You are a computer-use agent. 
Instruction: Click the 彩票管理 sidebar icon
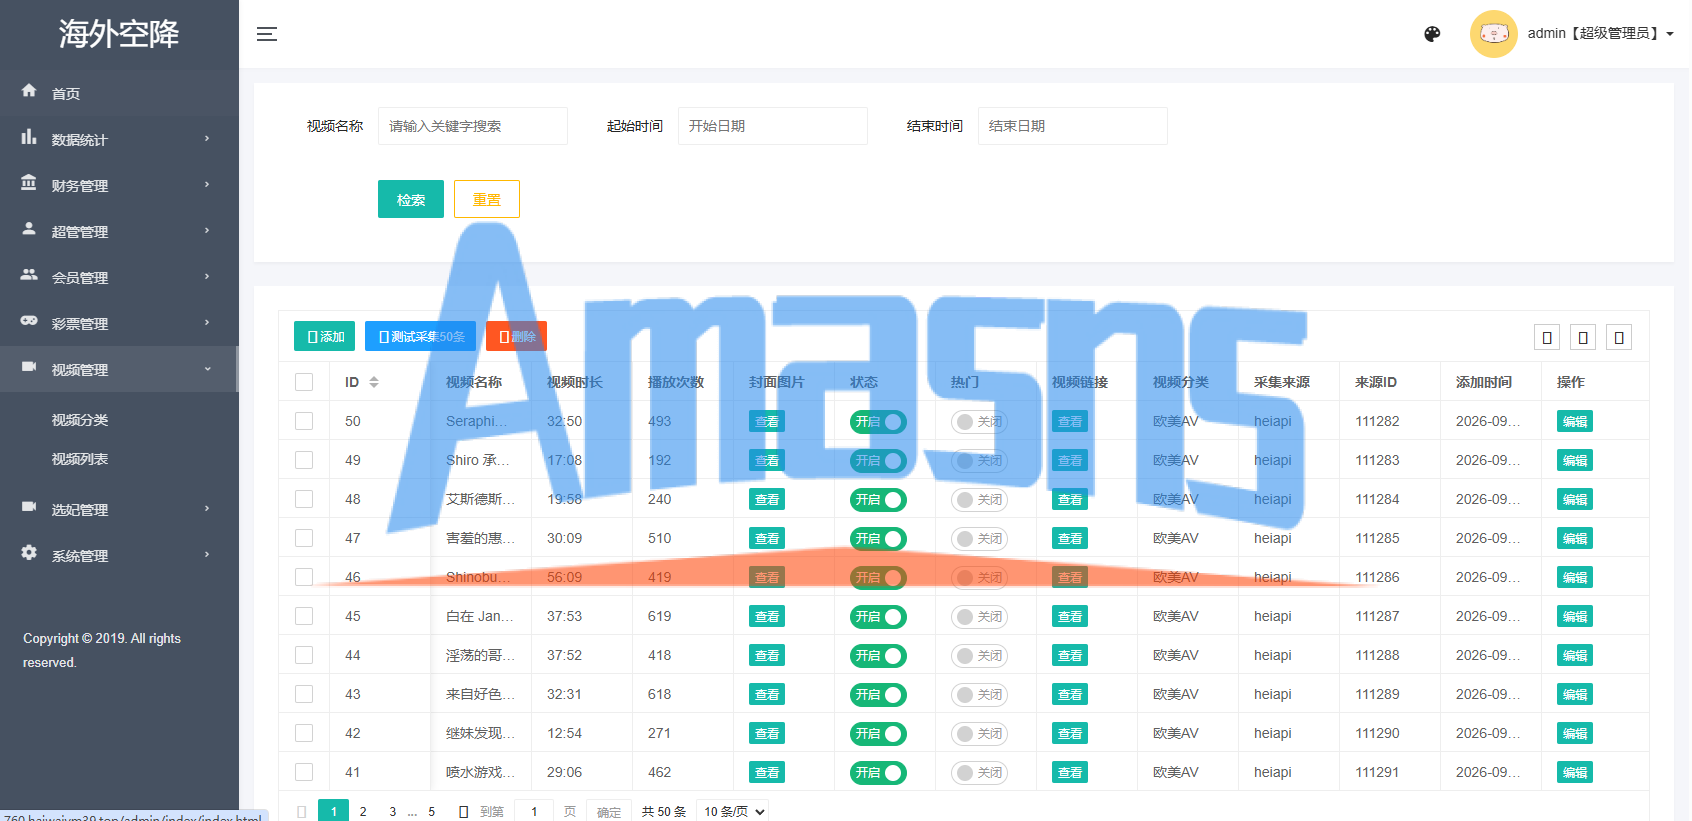29,321
